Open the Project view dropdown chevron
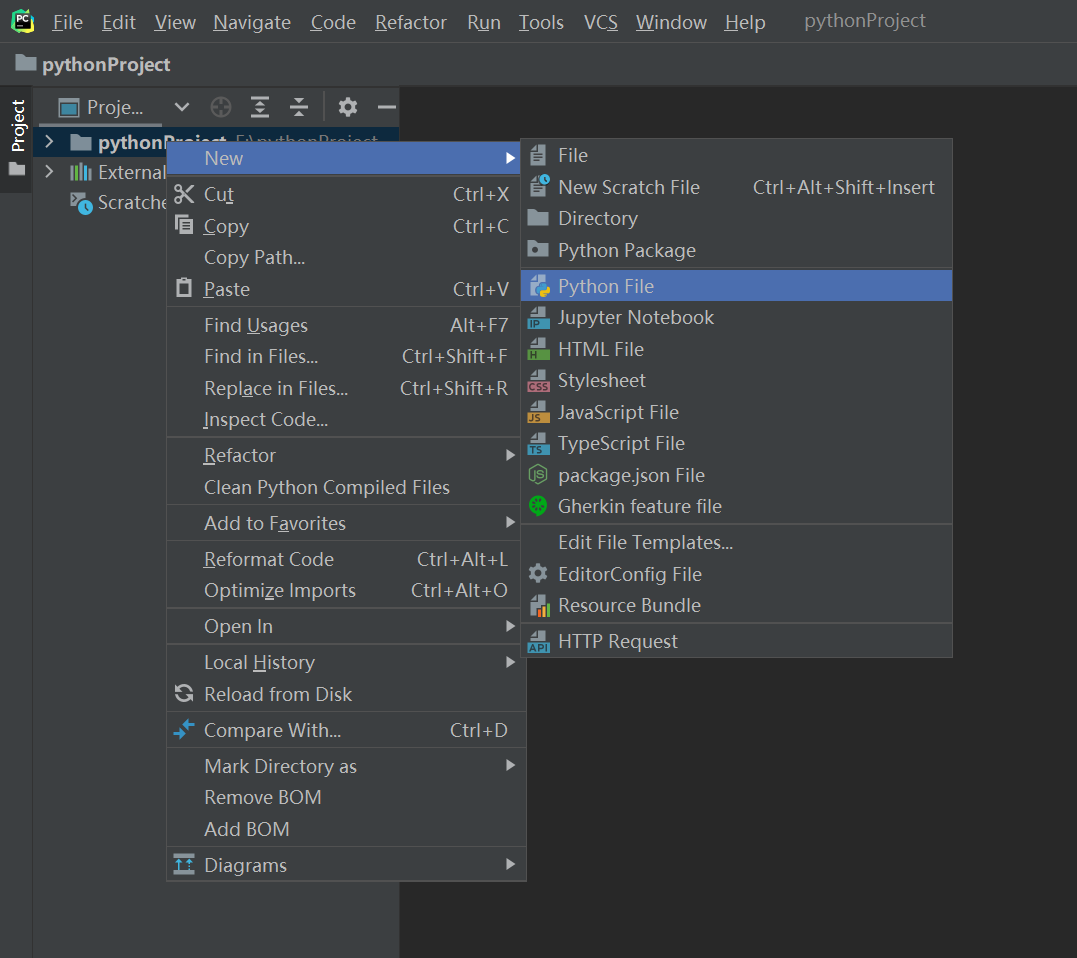This screenshot has height=958, width=1077. click(181, 107)
